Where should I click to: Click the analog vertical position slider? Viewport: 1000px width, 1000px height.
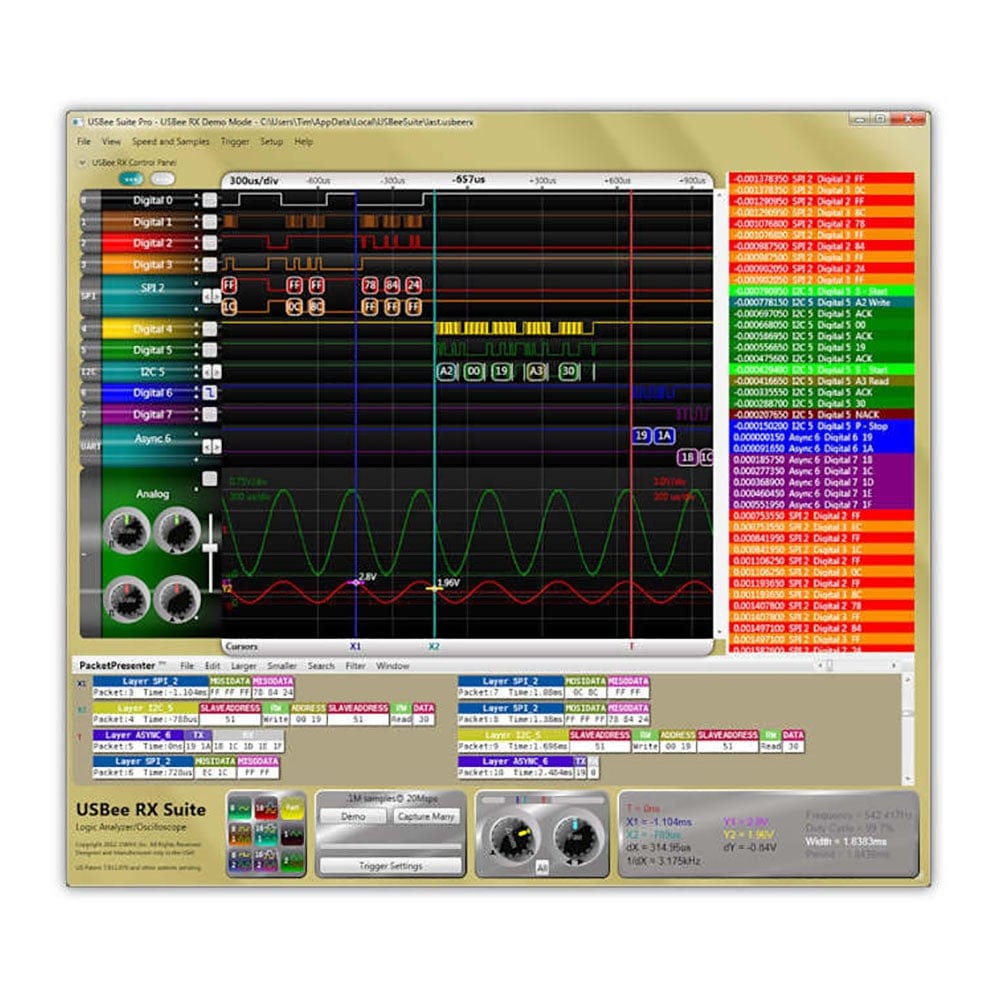pos(210,548)
